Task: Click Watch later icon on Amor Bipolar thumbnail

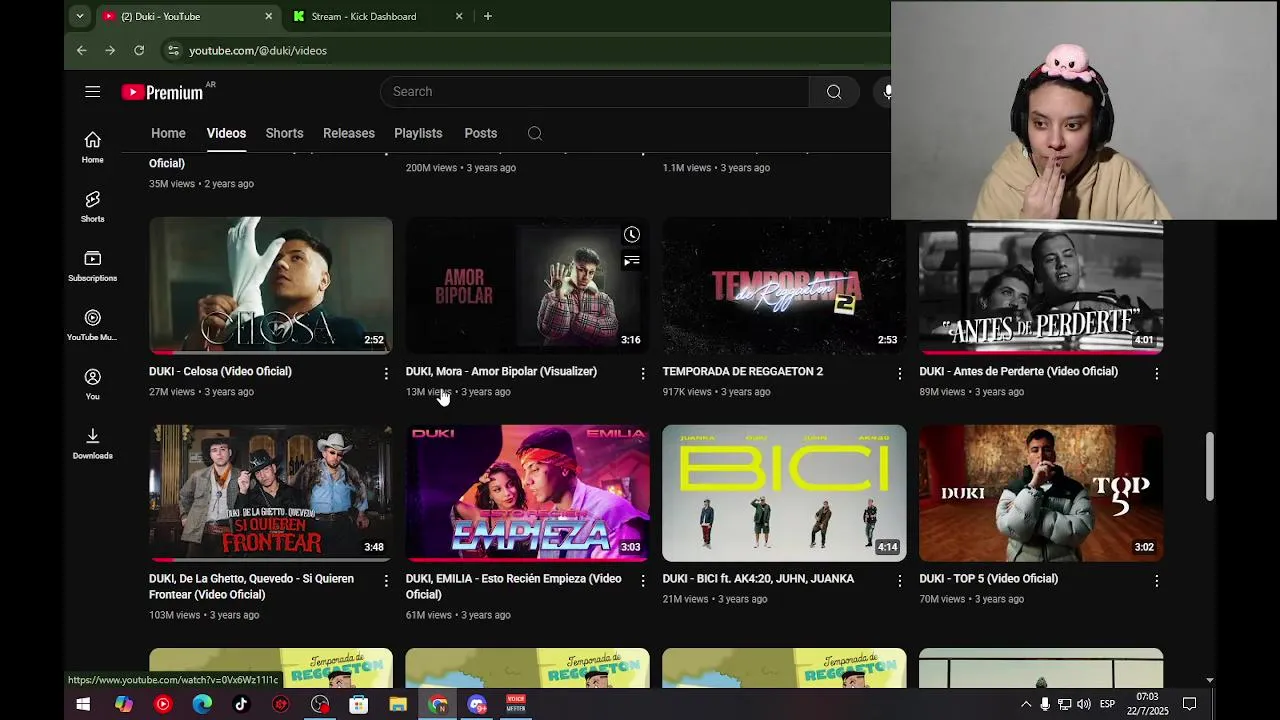Action: click(x=632, y=235)
